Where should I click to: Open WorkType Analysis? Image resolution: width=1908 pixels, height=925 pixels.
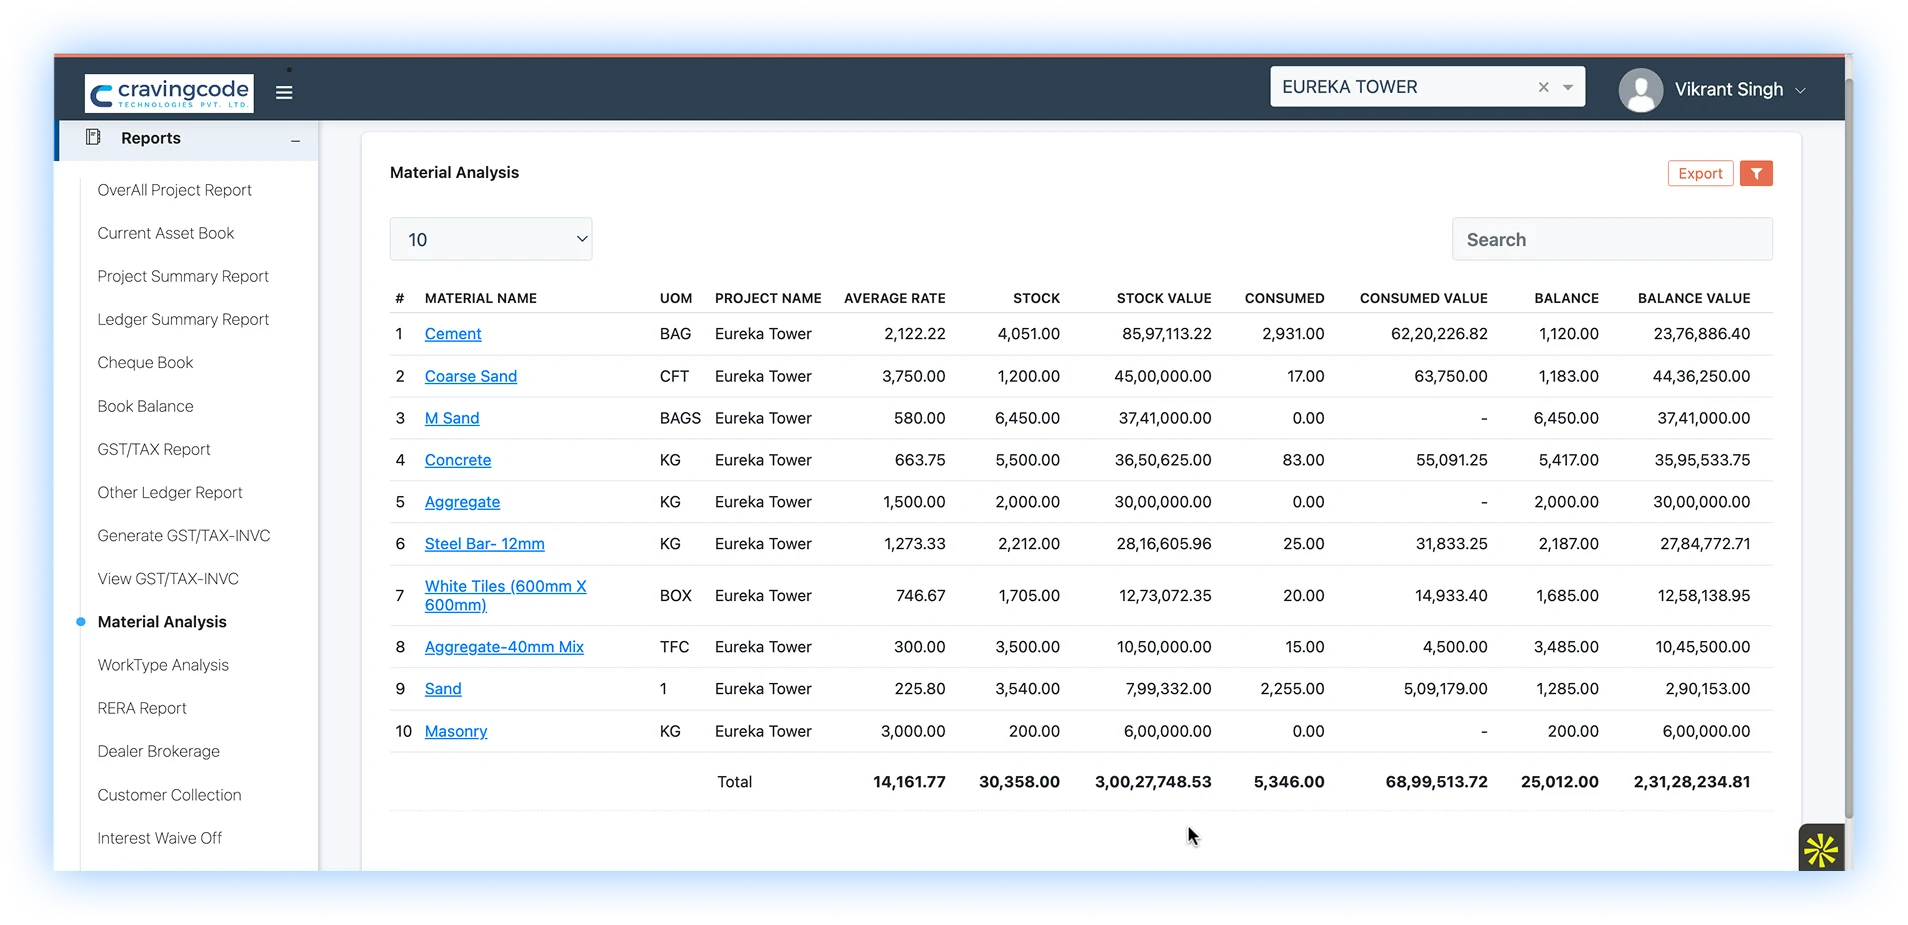pos(163,665)
